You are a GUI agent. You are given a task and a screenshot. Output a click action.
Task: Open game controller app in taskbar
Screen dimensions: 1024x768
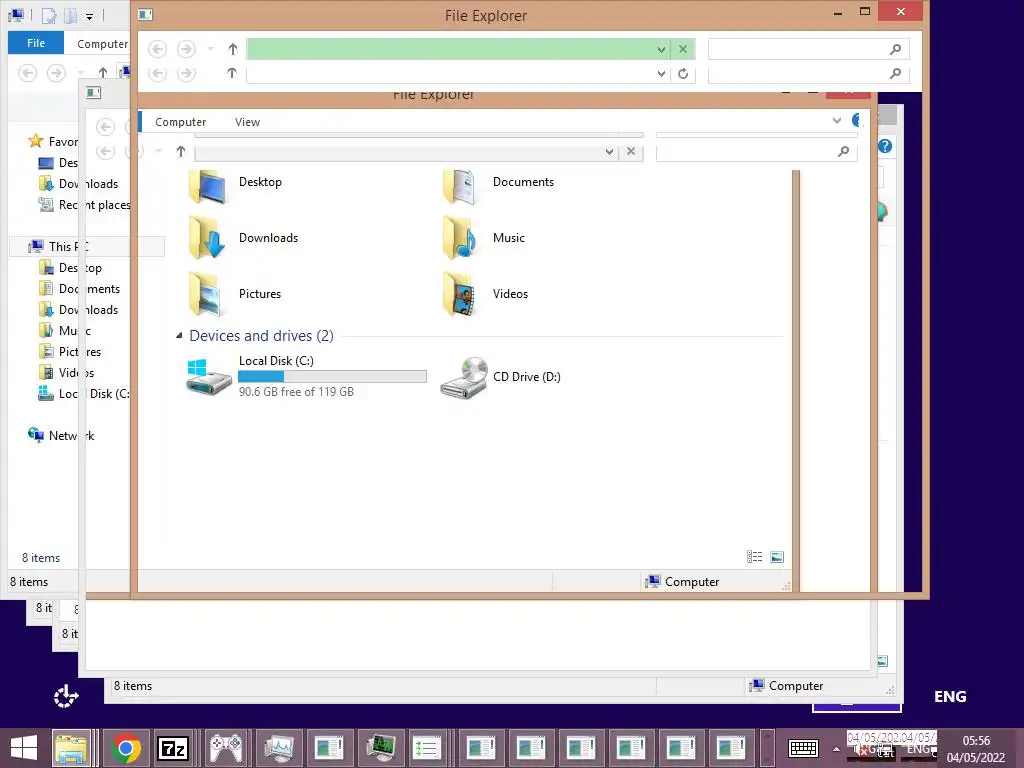click(x=226, y=748)
